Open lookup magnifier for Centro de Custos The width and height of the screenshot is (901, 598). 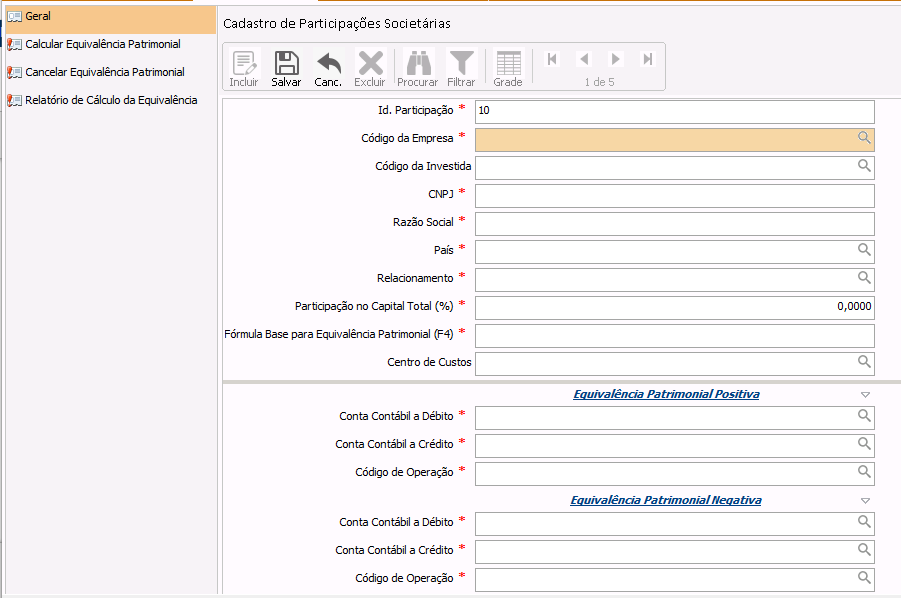[864, 361]
